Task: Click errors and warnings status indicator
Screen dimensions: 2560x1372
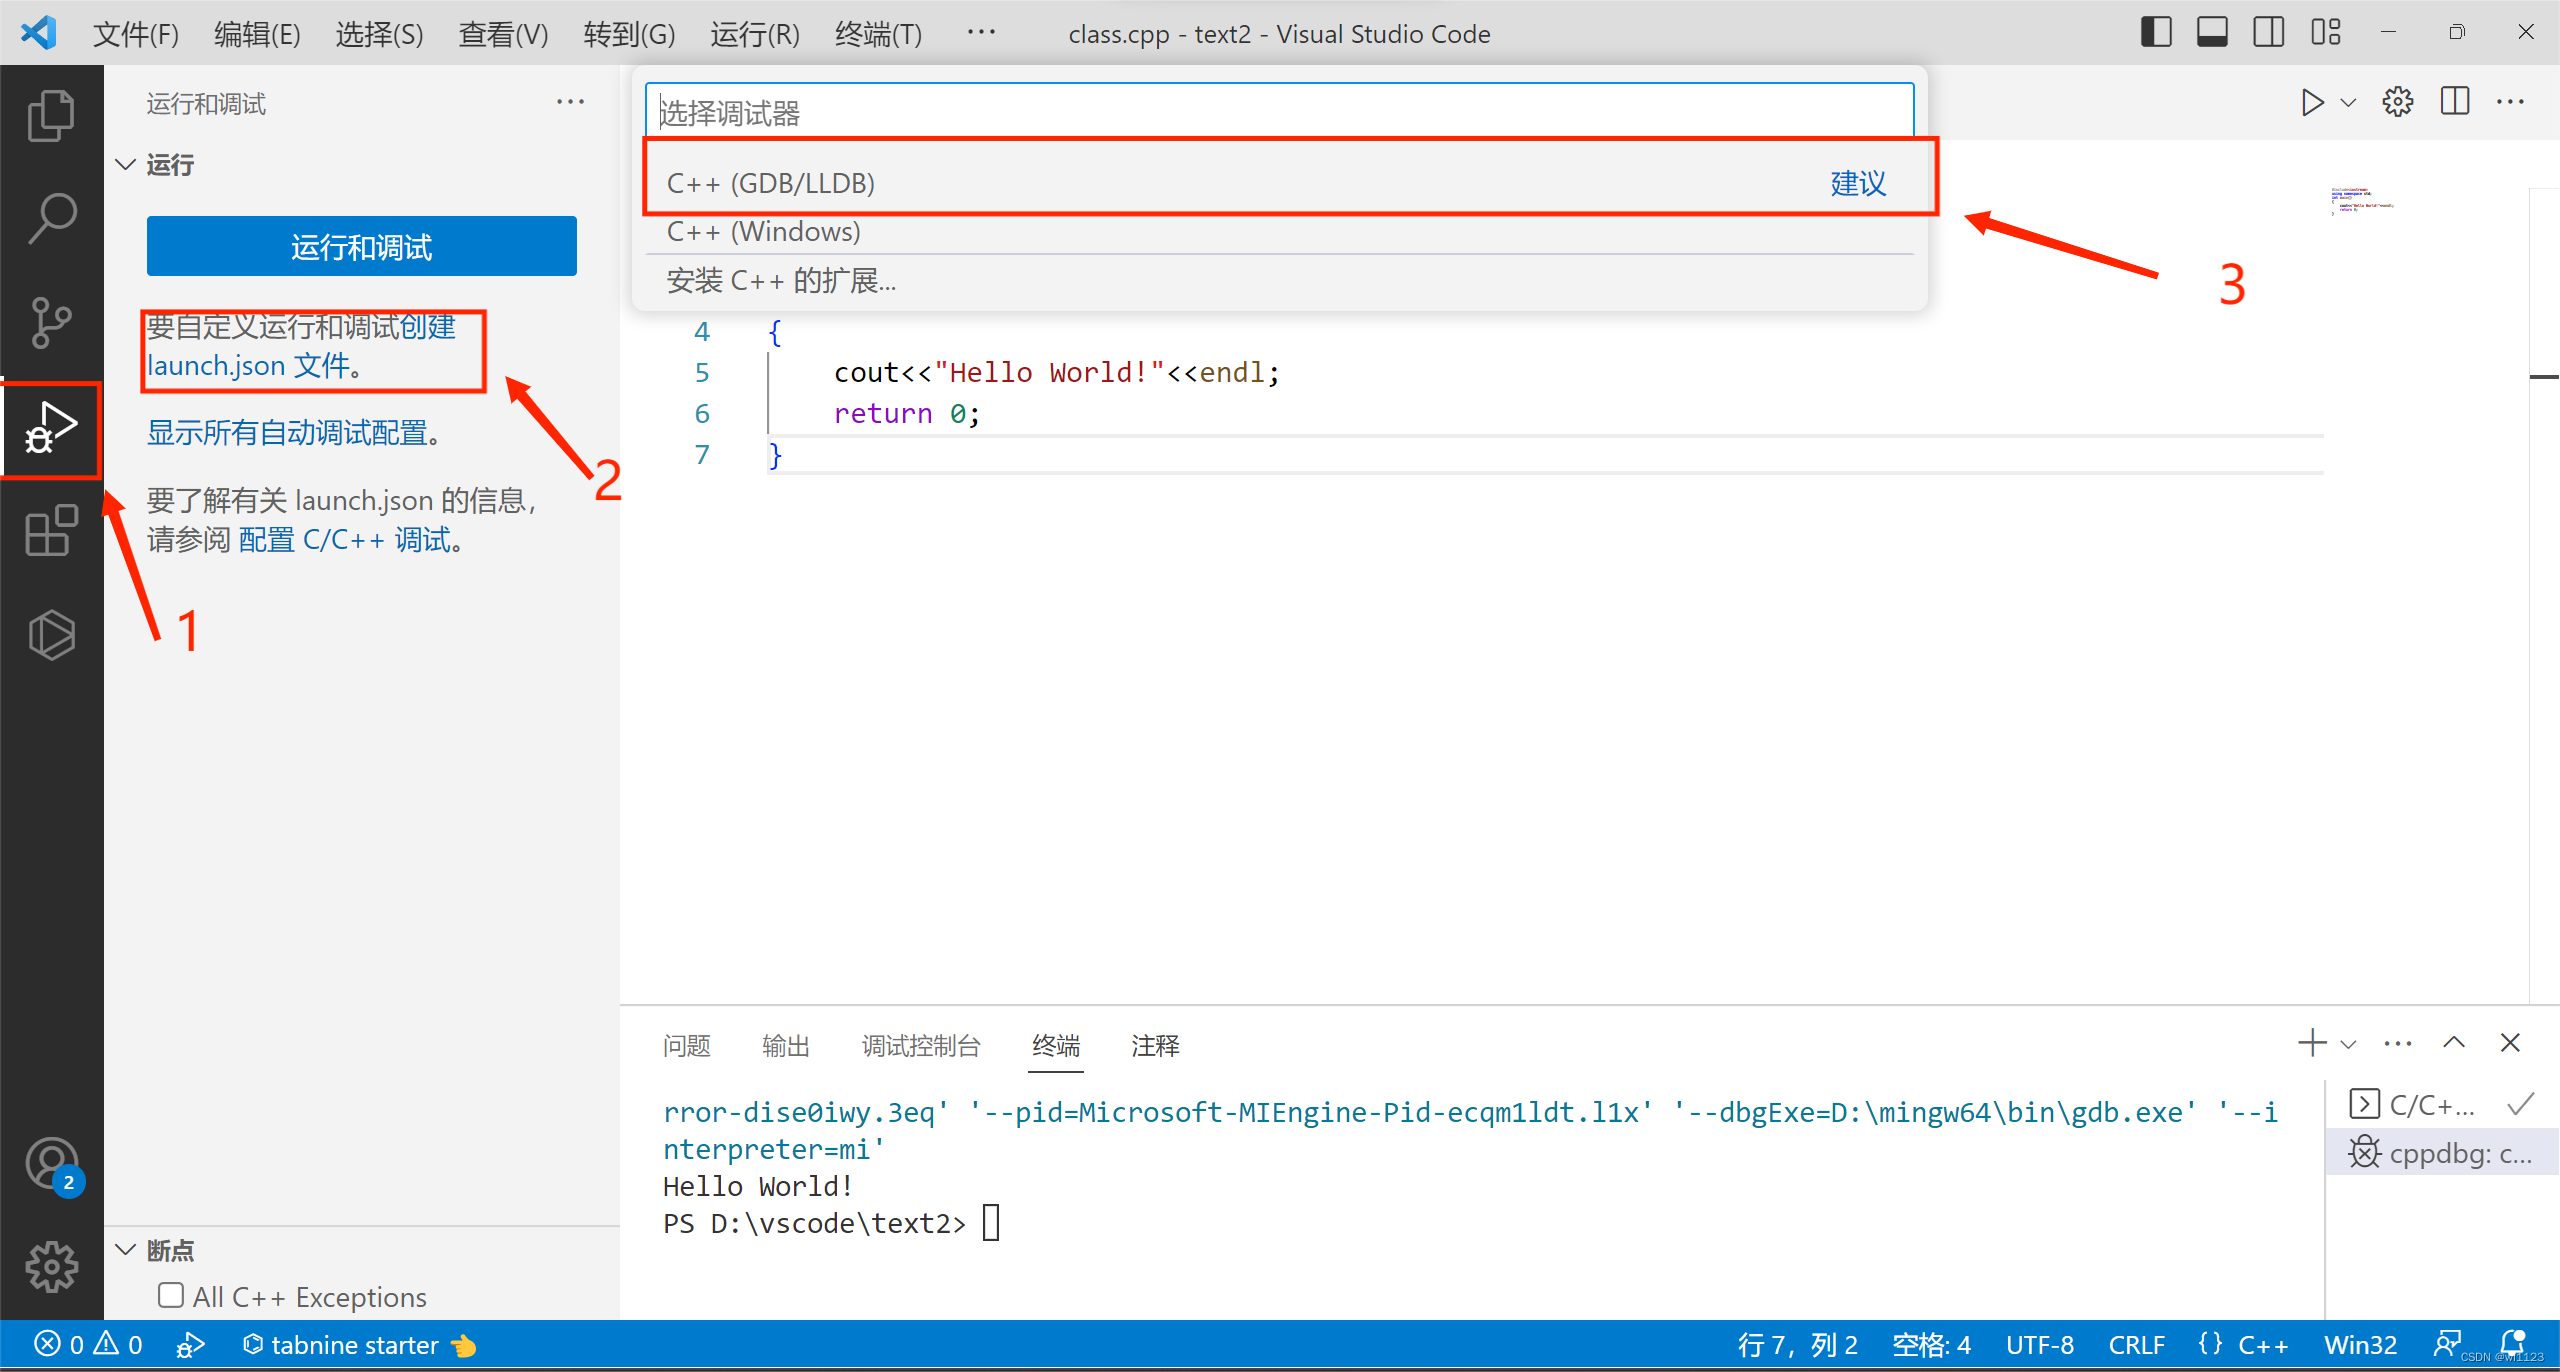Action: [88, 1345]
